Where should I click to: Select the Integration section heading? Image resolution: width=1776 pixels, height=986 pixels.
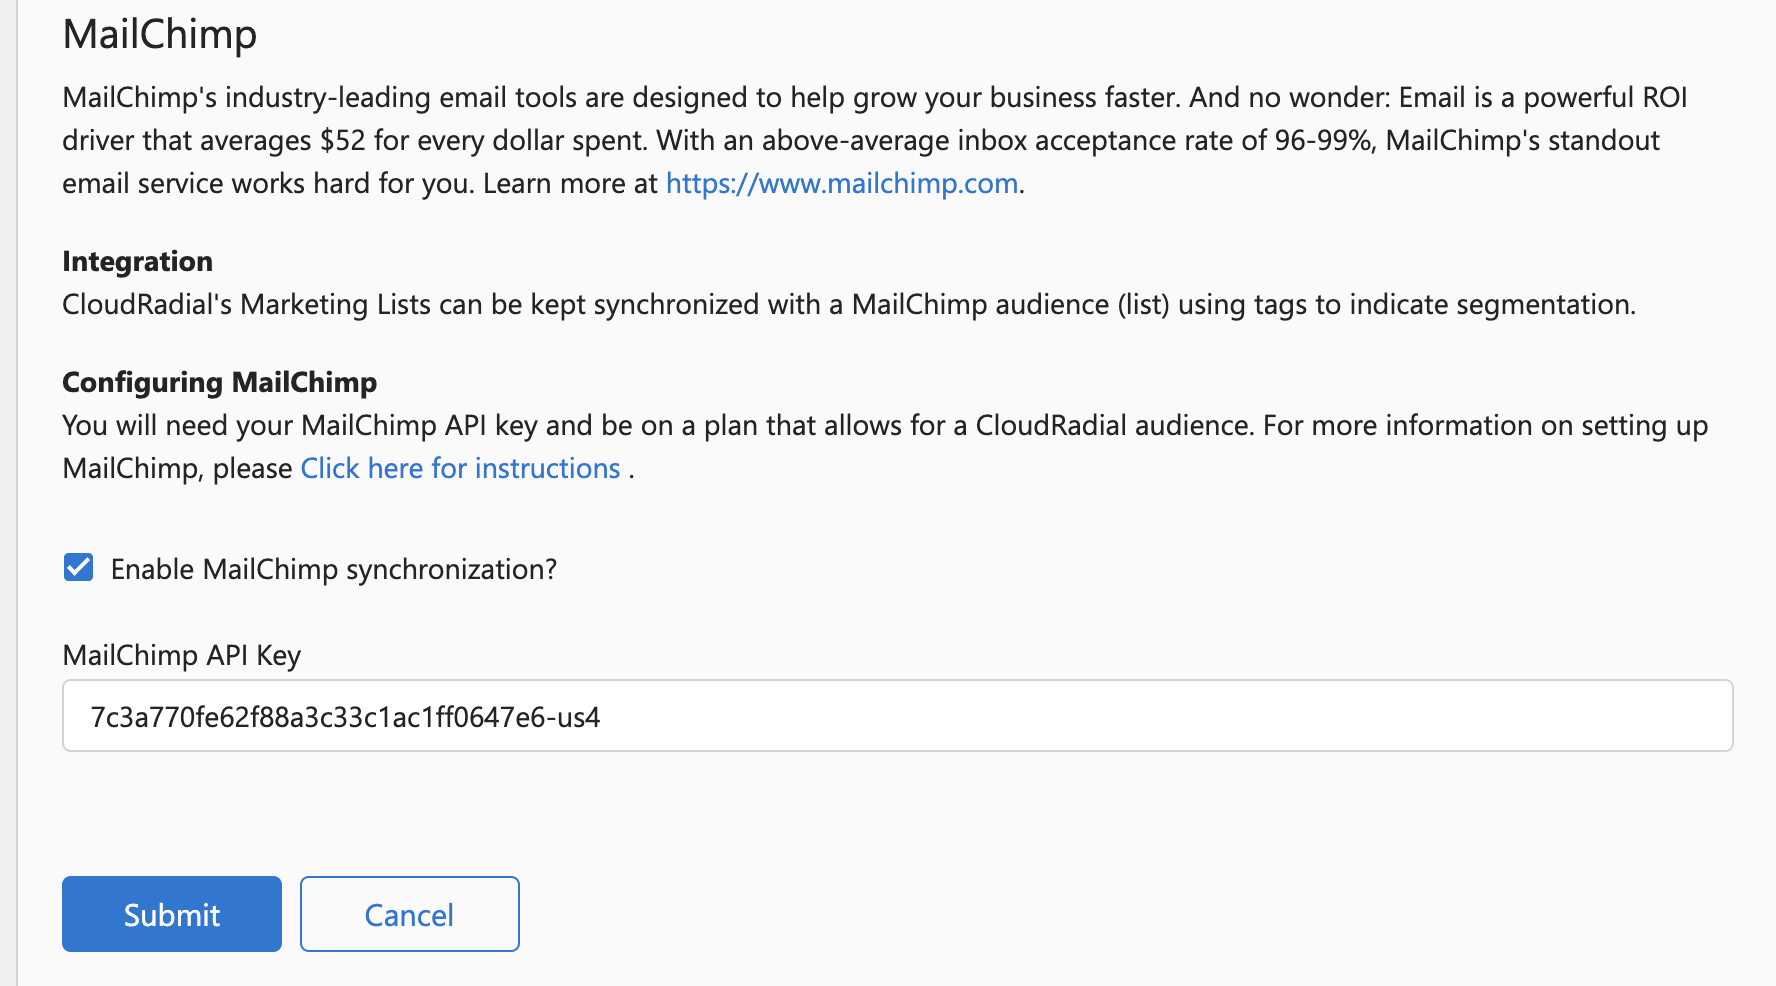tap(138, 262)
